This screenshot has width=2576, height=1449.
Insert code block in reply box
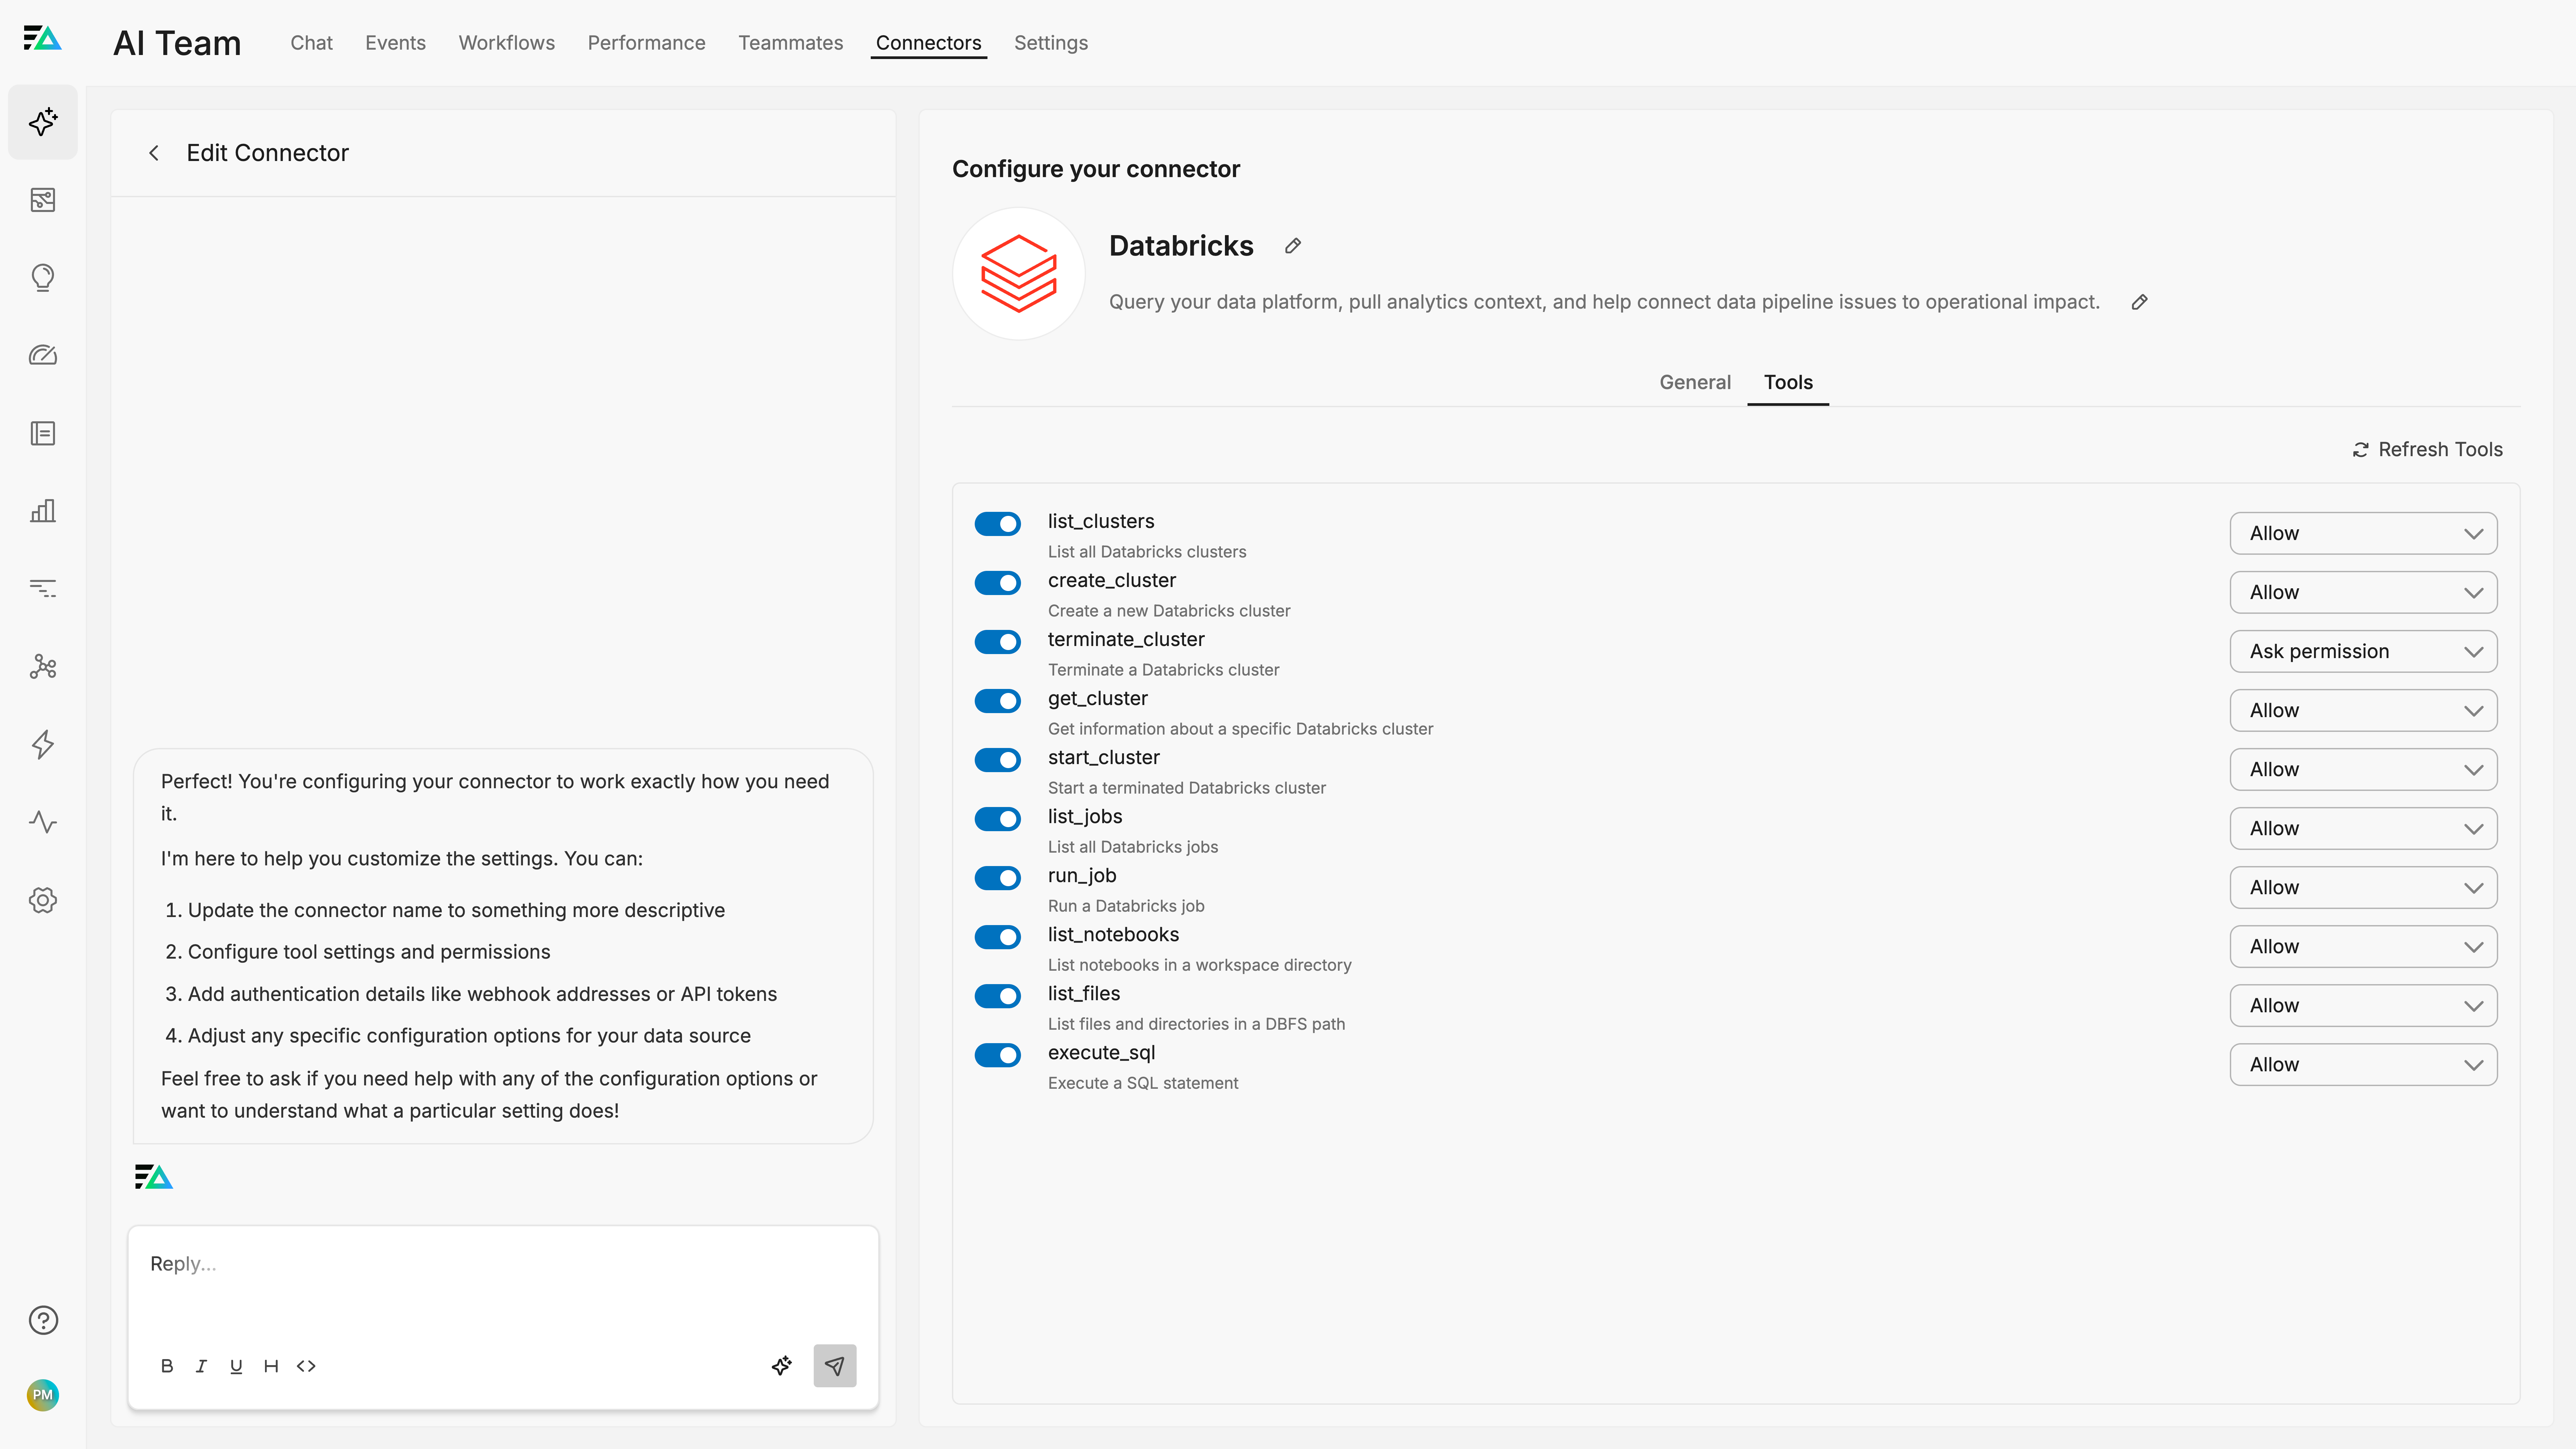point(306,1366)
